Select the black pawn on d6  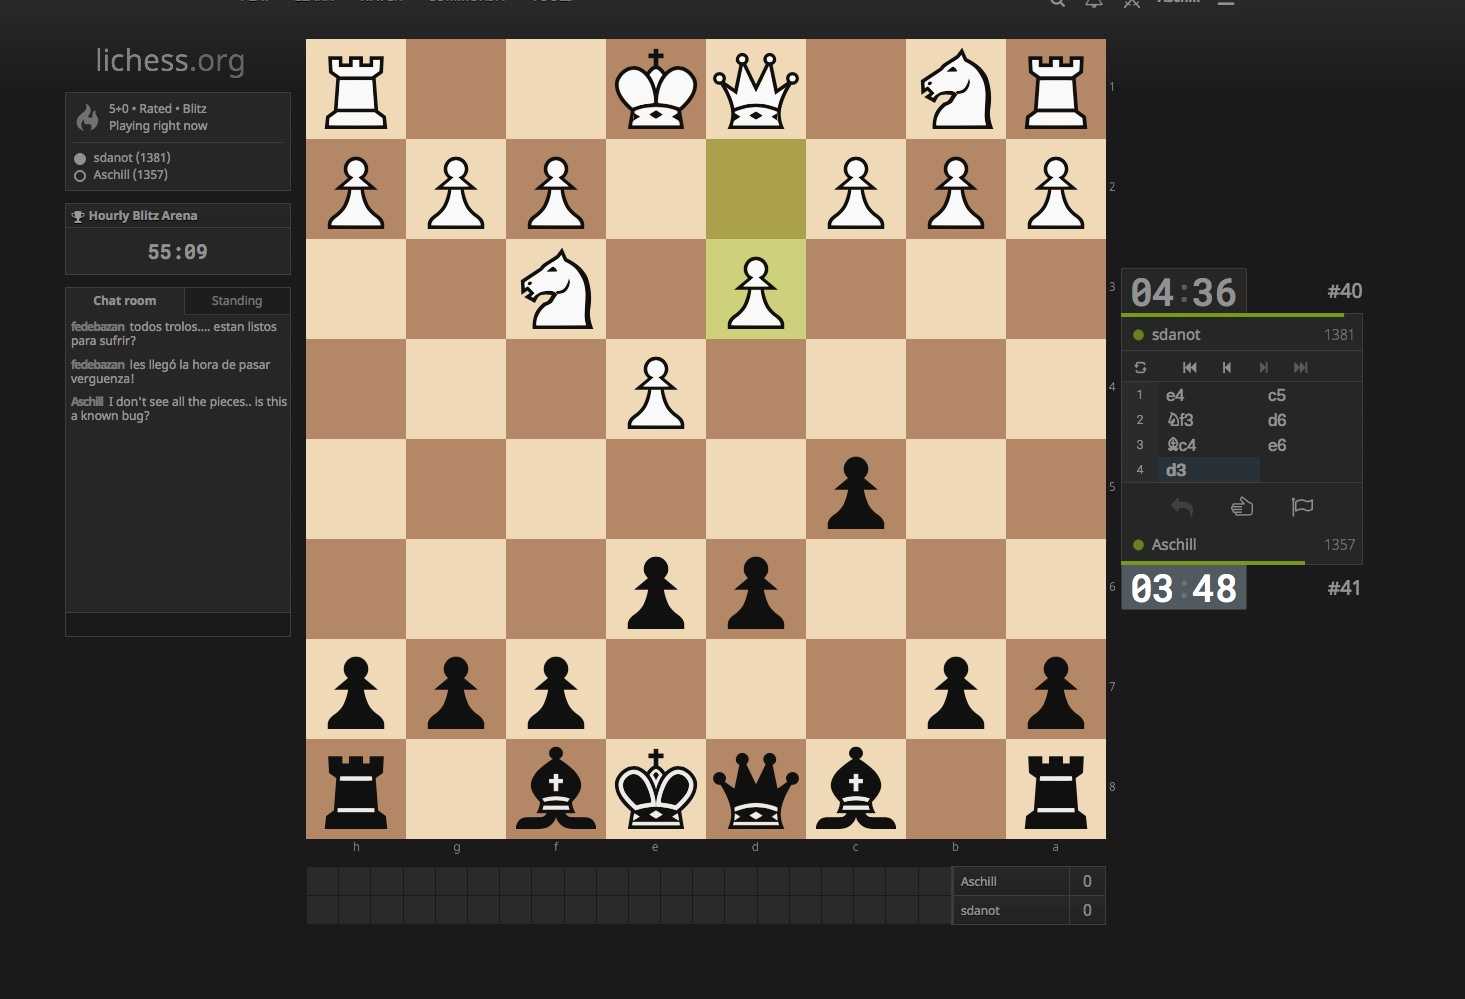click(x=756, y=589)
